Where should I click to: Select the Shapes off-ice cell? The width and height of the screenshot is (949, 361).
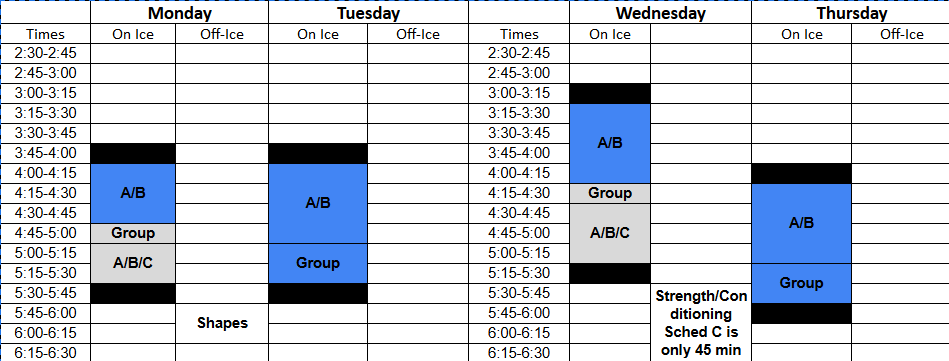[x=222, y=323]
